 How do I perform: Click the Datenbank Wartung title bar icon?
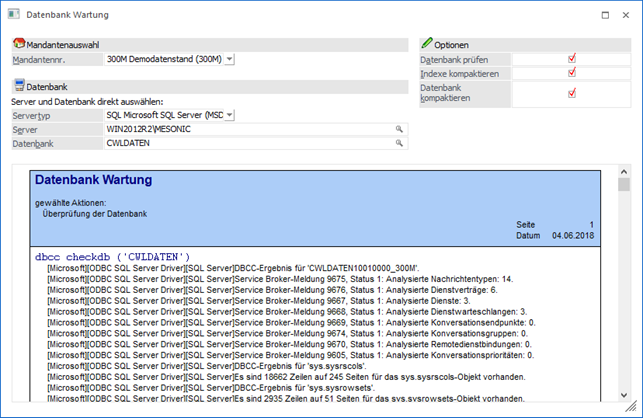13,15
